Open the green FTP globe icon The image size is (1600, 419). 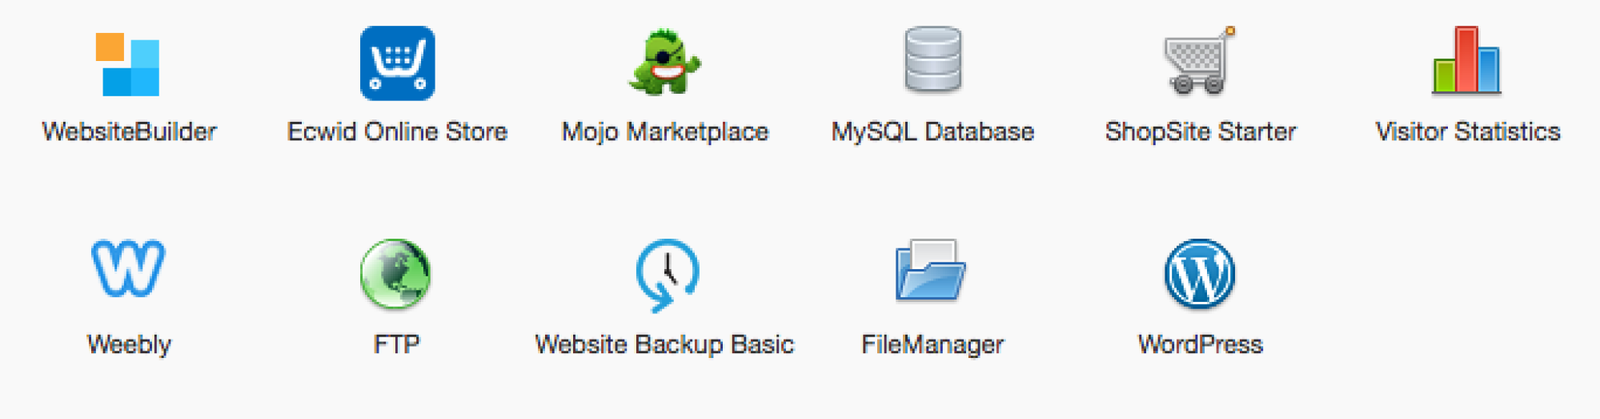pyautogui.click(x=396, y=273)
